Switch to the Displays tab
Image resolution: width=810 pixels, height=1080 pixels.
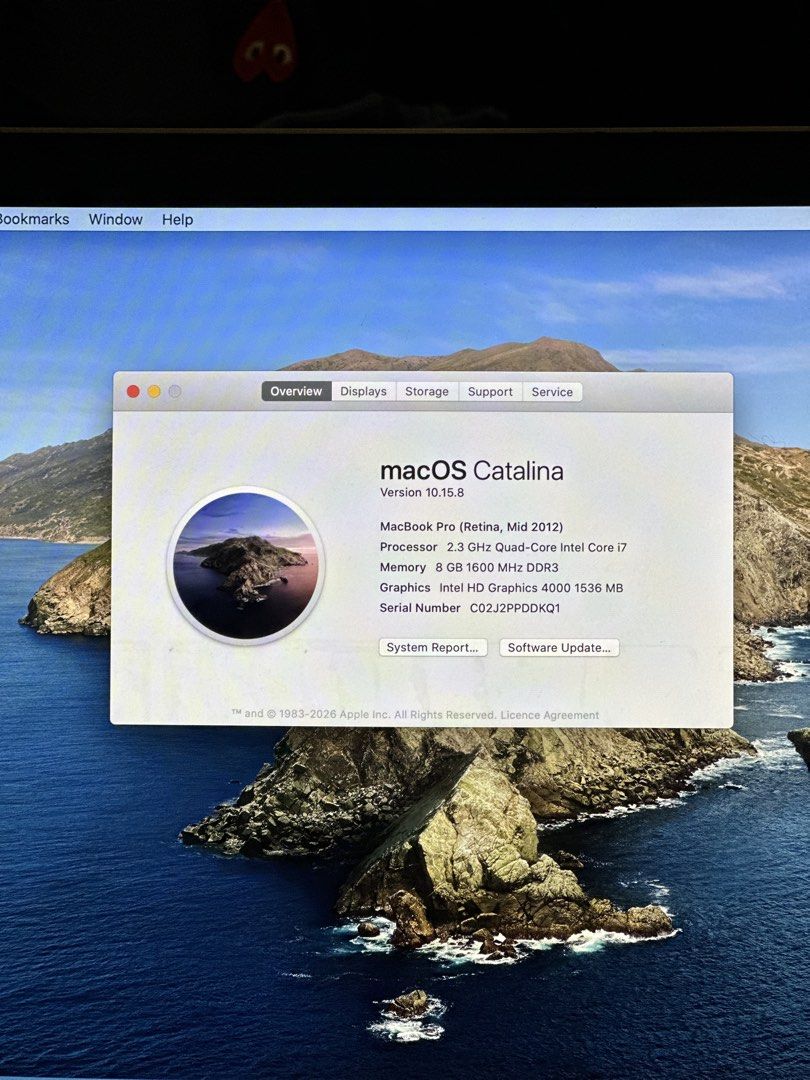tap(364, 391)
